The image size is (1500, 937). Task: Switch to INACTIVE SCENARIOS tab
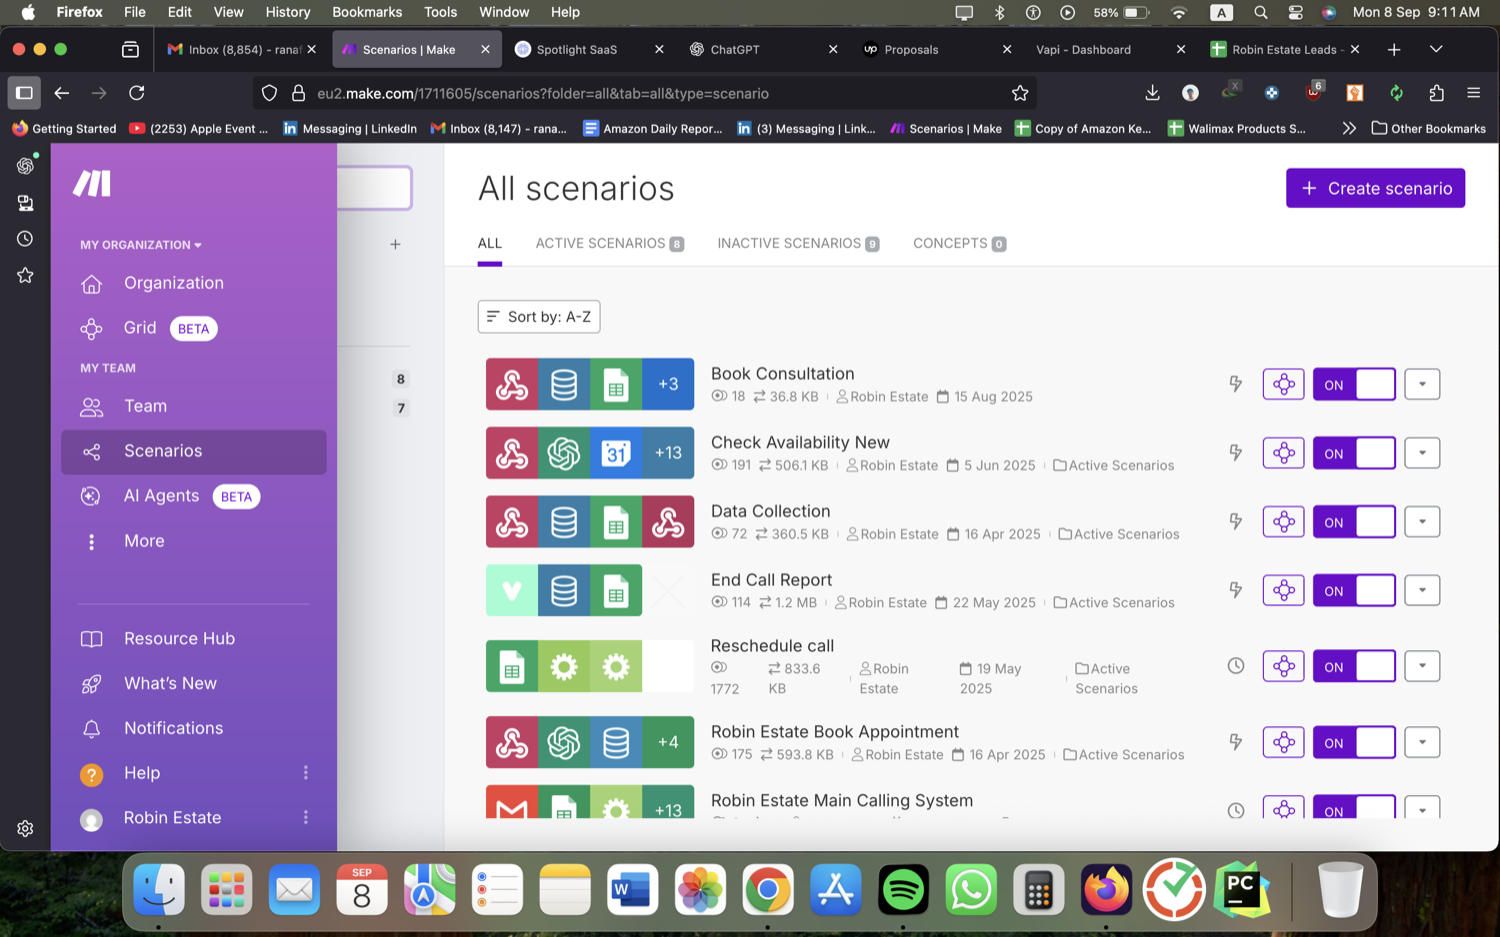[798, 243]
